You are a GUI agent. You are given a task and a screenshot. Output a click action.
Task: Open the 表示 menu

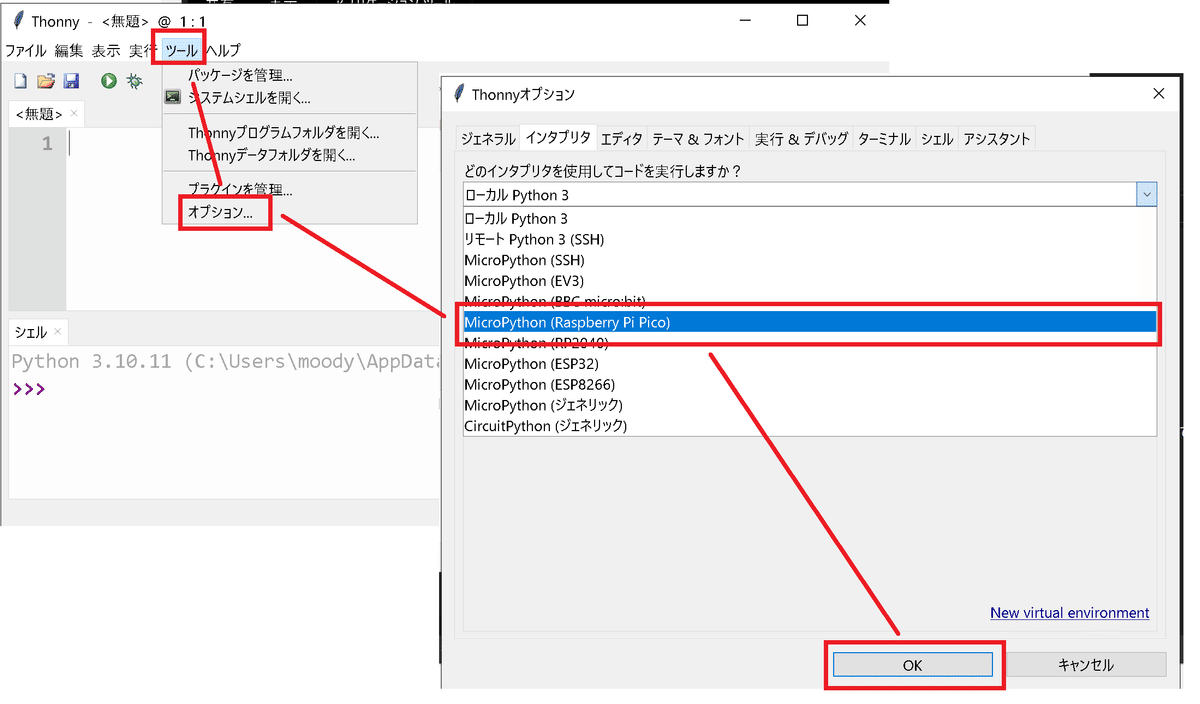pyautogui.click(x=106, y=50)
